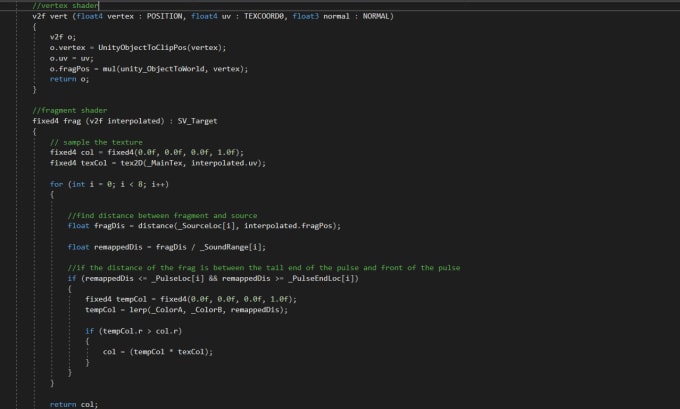Select the _ColorA argument

coord(167,310)
